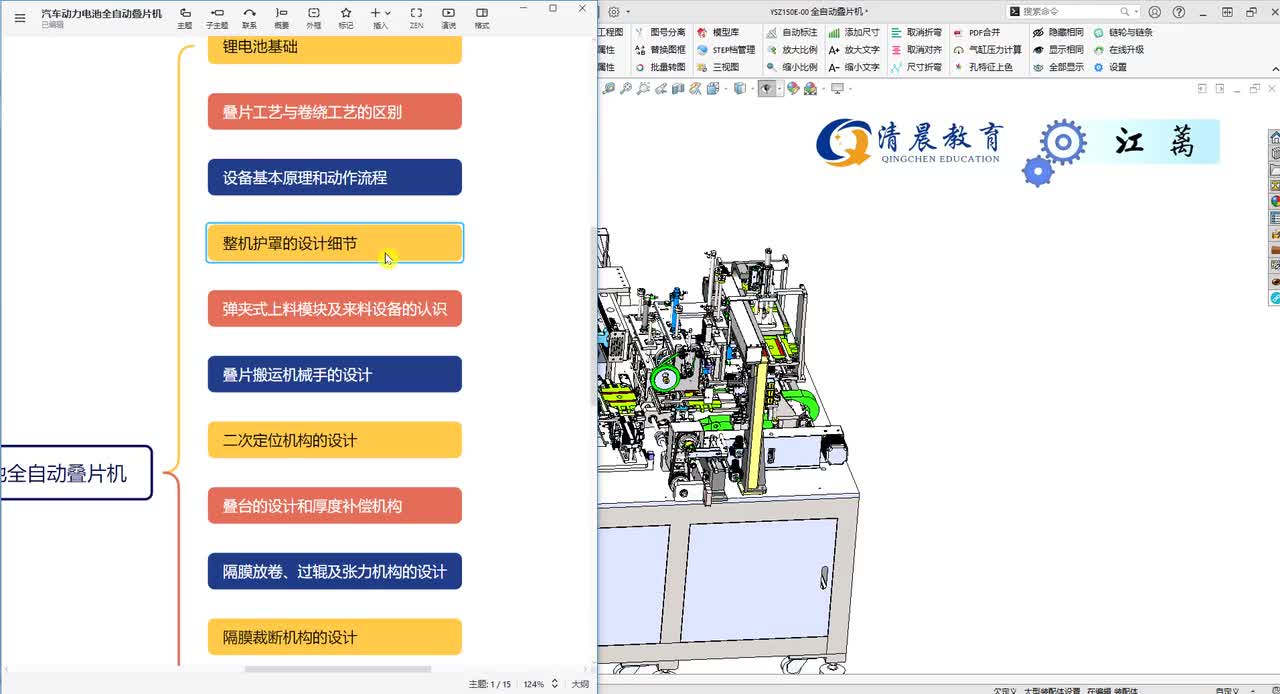Select the 隔膜放卷、过辊及张力机构的设计 topic
Image resolution: width=1280 pixels, height=694 pixels.
335,572
